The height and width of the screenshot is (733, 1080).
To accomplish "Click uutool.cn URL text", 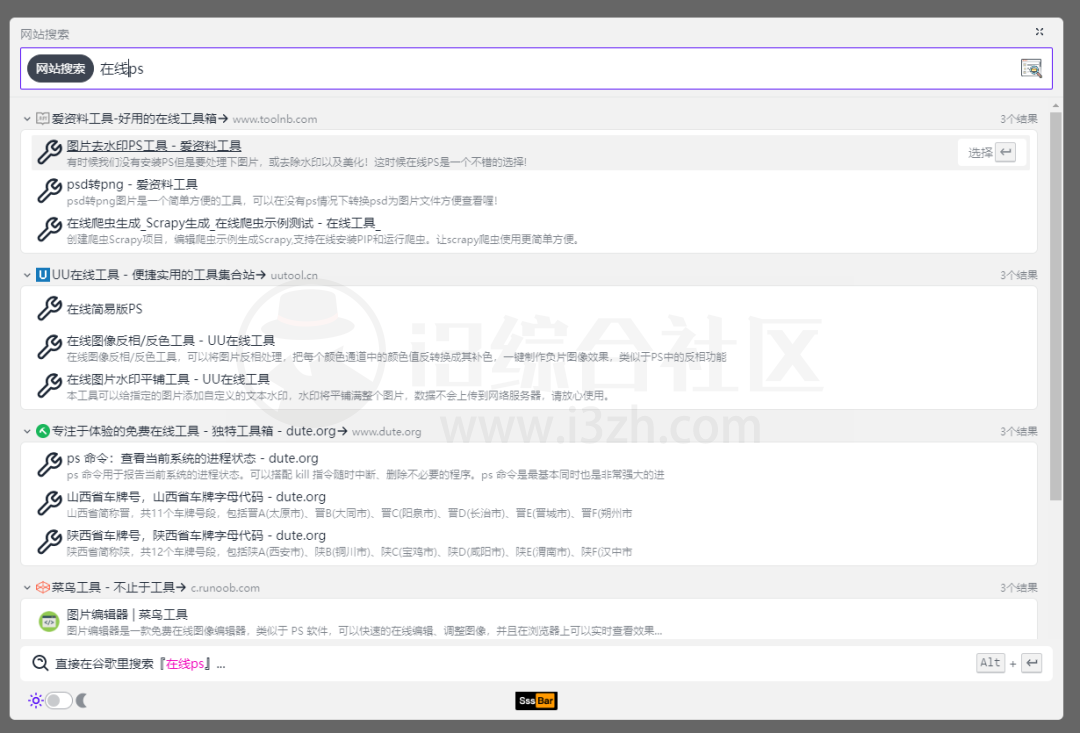I will (x=294, y=276).
